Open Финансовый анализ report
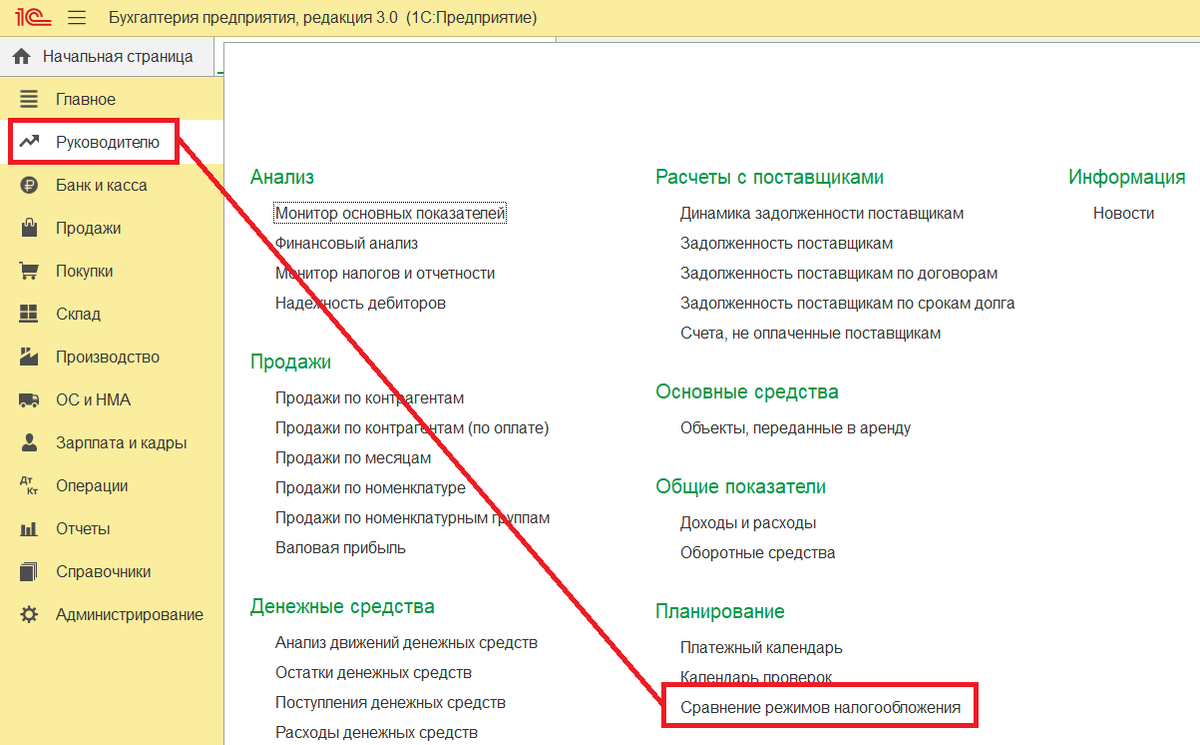The image size is (1200, 745). [x=346, y=243]
